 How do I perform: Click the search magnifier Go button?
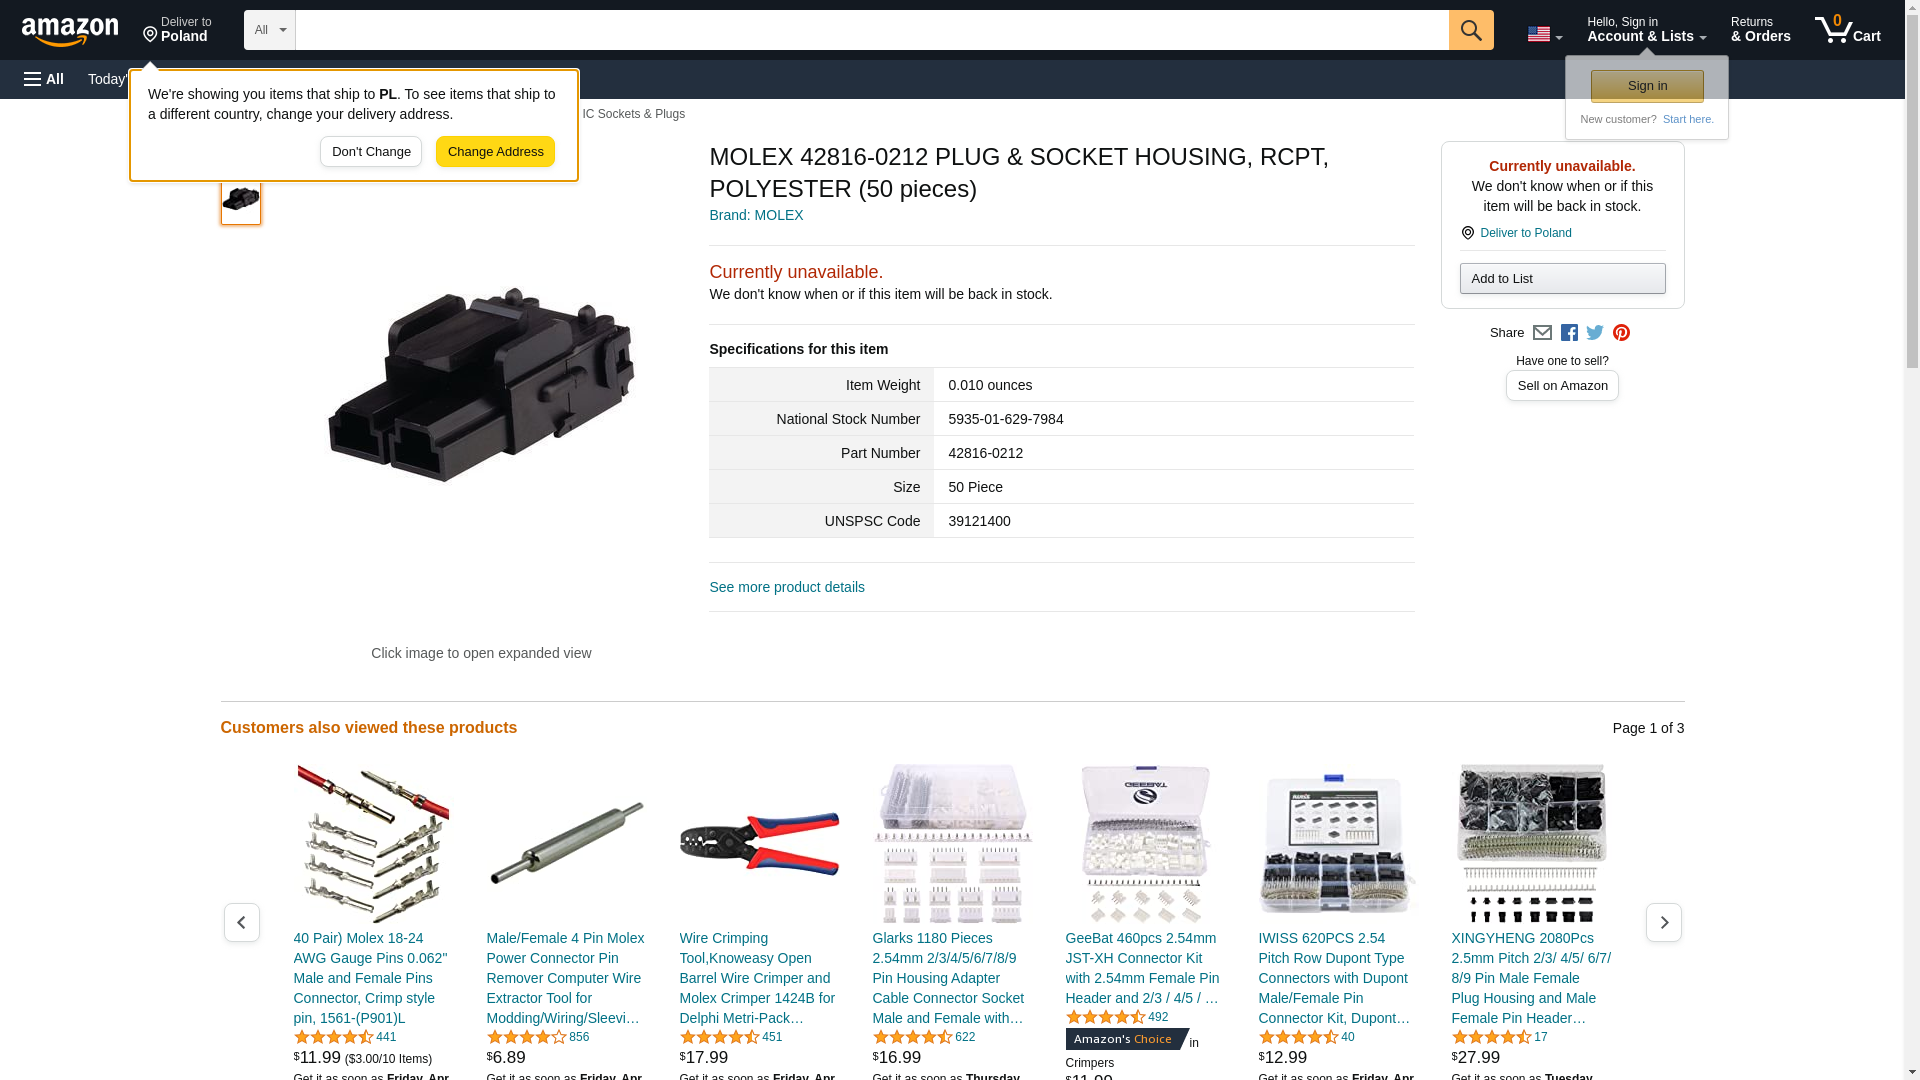click(x=1471, y=30)
